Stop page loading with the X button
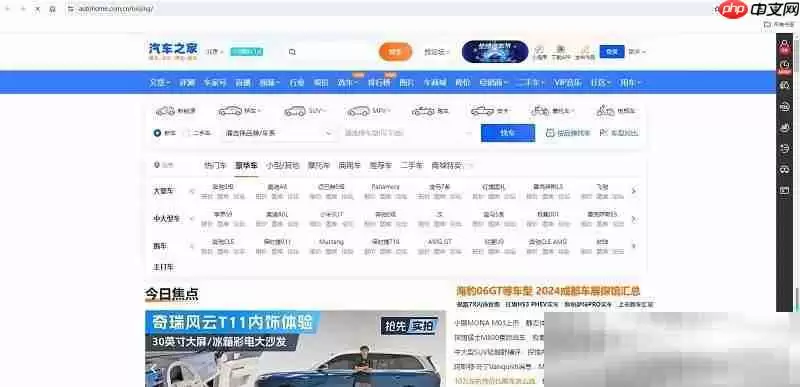This screenshot has height=387, width=800. (x=37, y=9)
